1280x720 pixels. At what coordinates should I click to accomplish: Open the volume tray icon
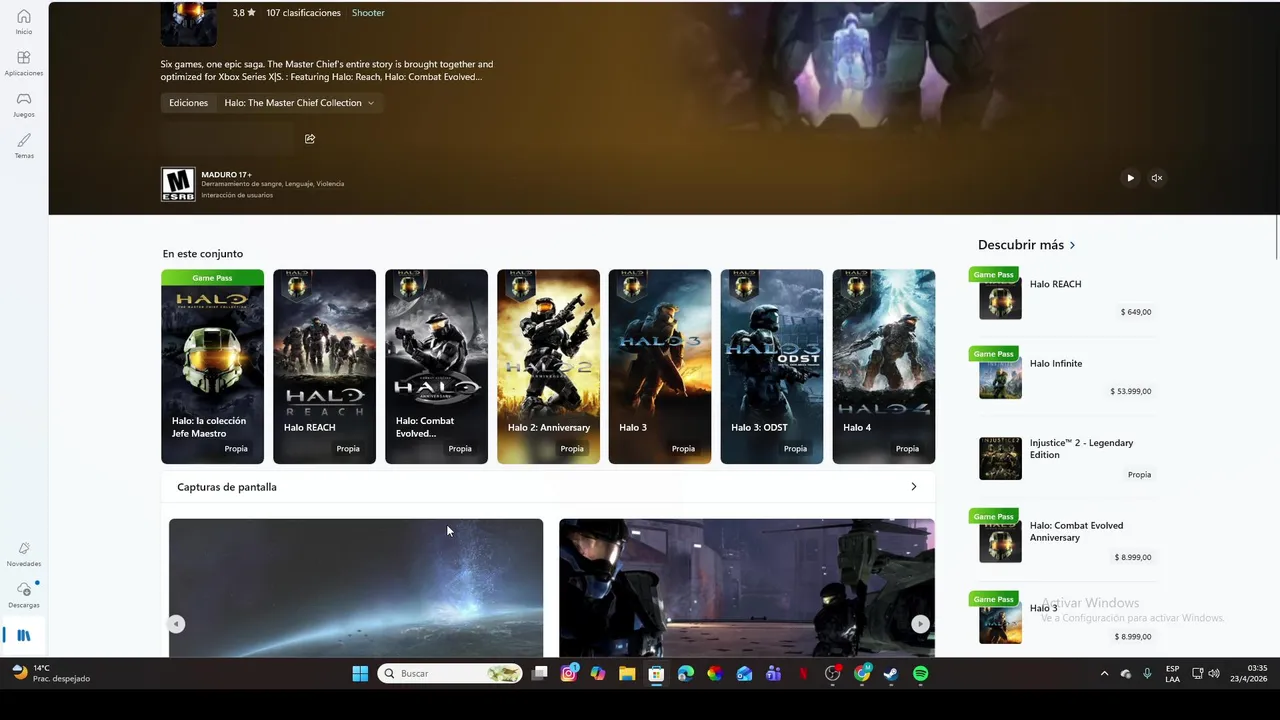point(1214,674)
